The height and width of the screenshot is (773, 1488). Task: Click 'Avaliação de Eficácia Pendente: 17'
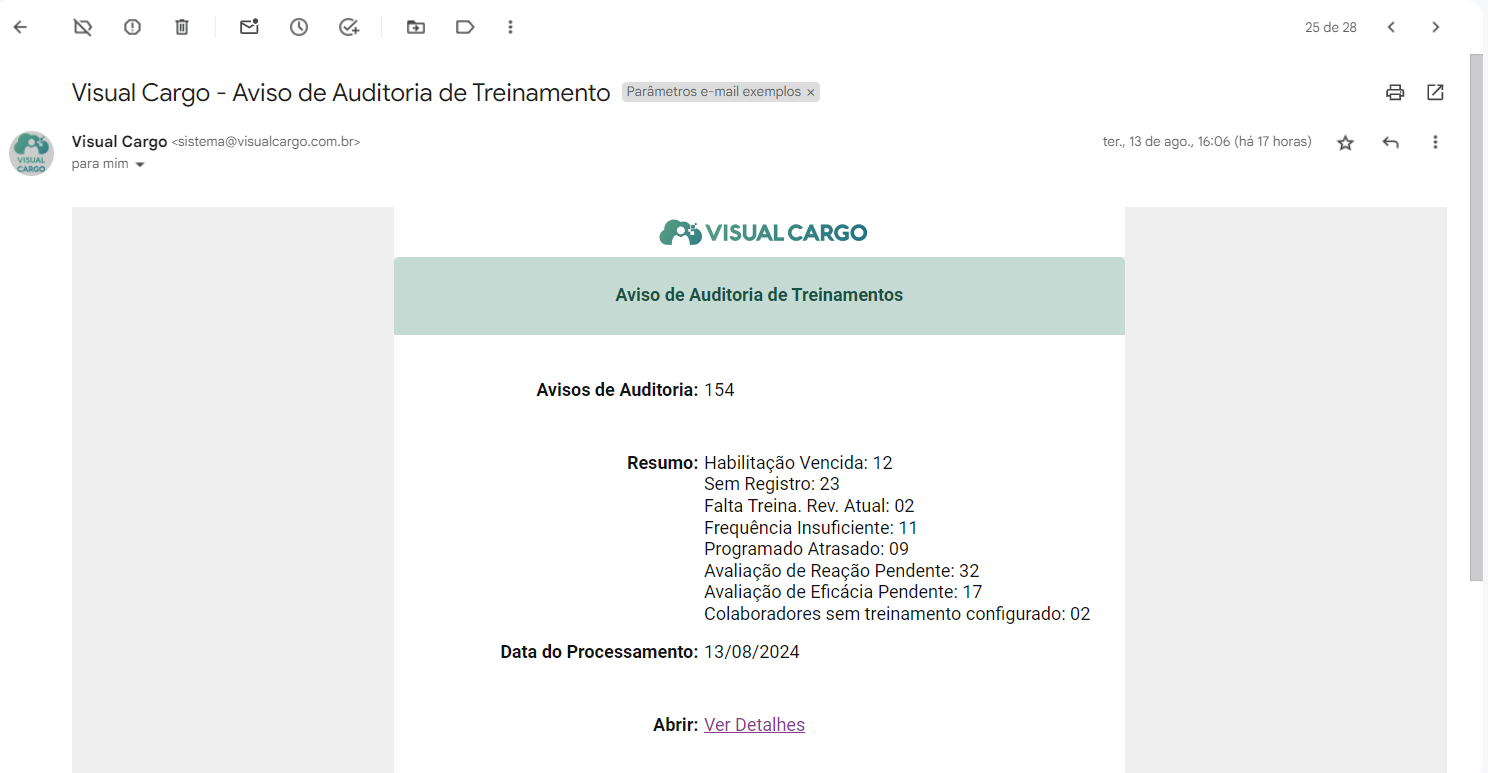[x=843, y=592]
